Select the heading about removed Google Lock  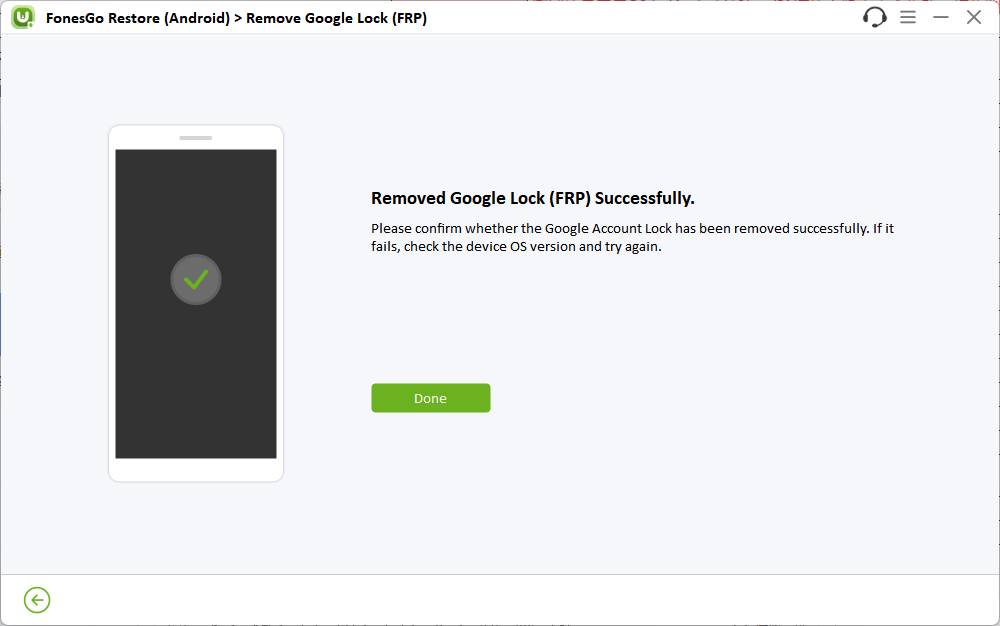(x=532, y=197)
